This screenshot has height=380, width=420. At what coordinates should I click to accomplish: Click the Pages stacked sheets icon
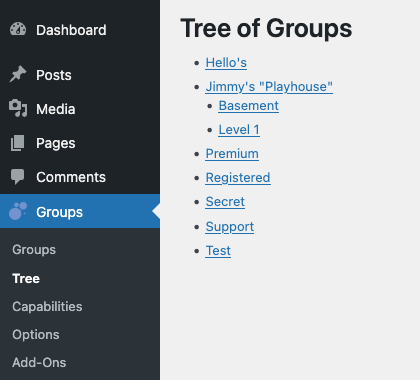pyautogui.click(x=18, y=143)
